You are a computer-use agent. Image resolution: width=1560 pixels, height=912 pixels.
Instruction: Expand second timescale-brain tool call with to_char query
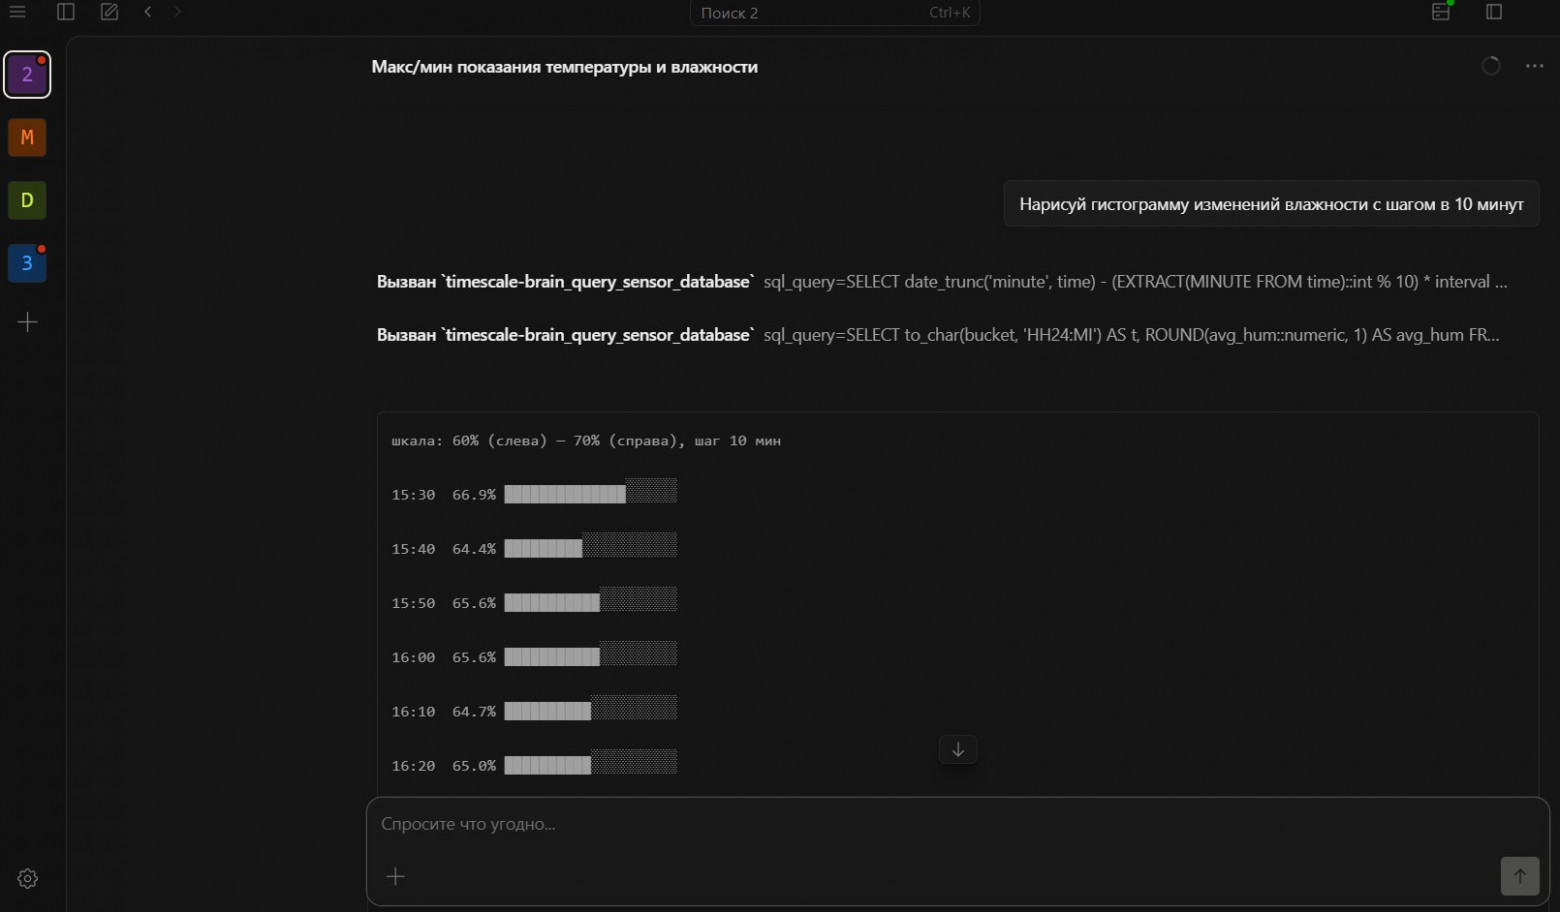(938, 335)
